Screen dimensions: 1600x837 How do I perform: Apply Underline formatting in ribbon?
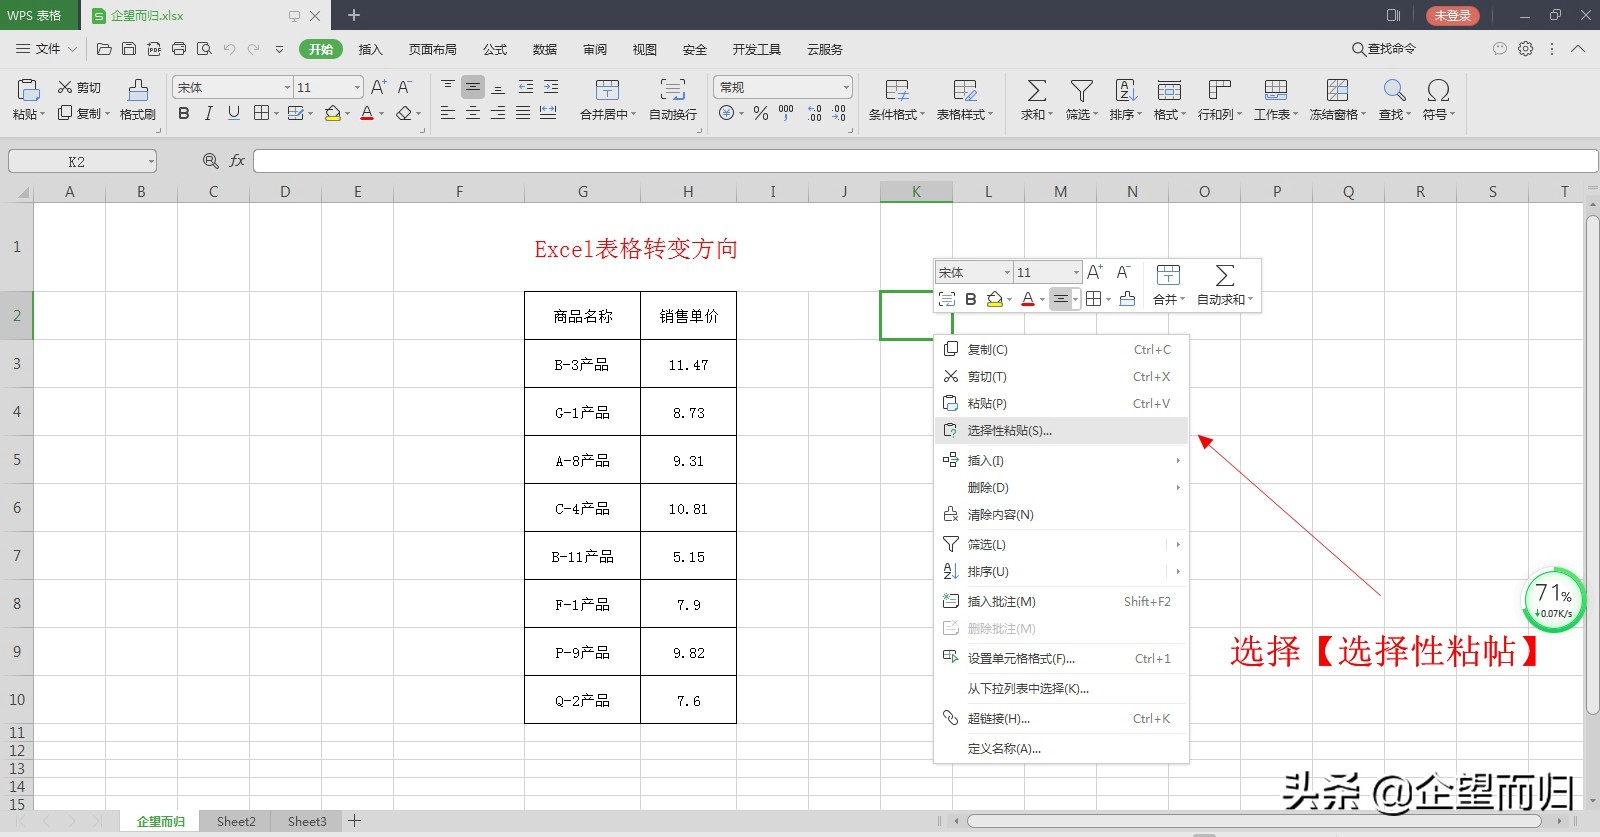[x=233, y=114]
